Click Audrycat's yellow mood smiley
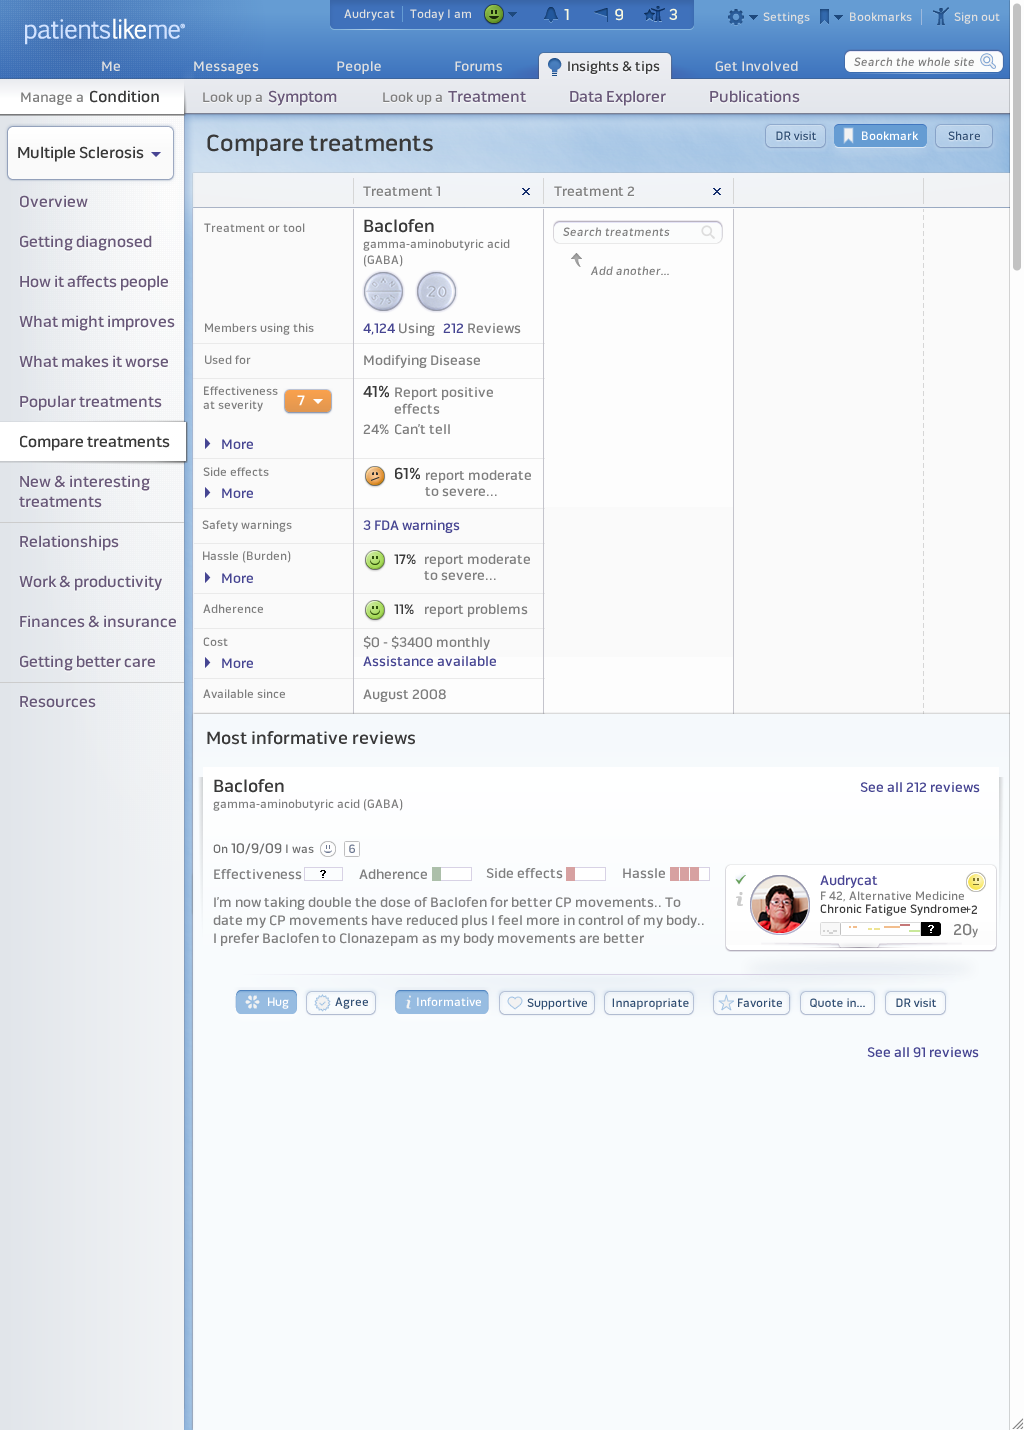This screenshot has width=1024, height=1430. (x=976, y=881)
